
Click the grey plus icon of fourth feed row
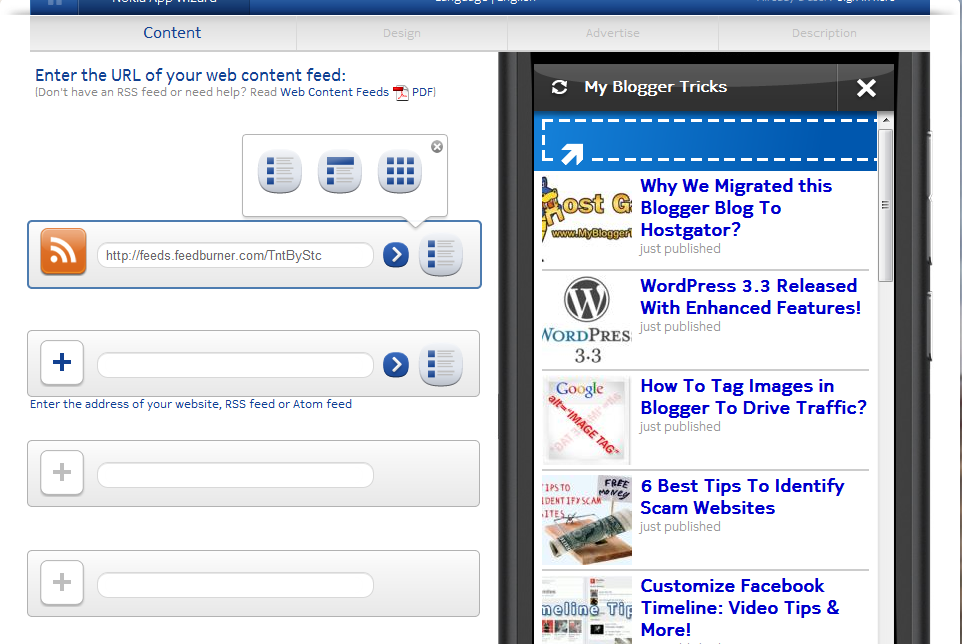click(62, 582)
